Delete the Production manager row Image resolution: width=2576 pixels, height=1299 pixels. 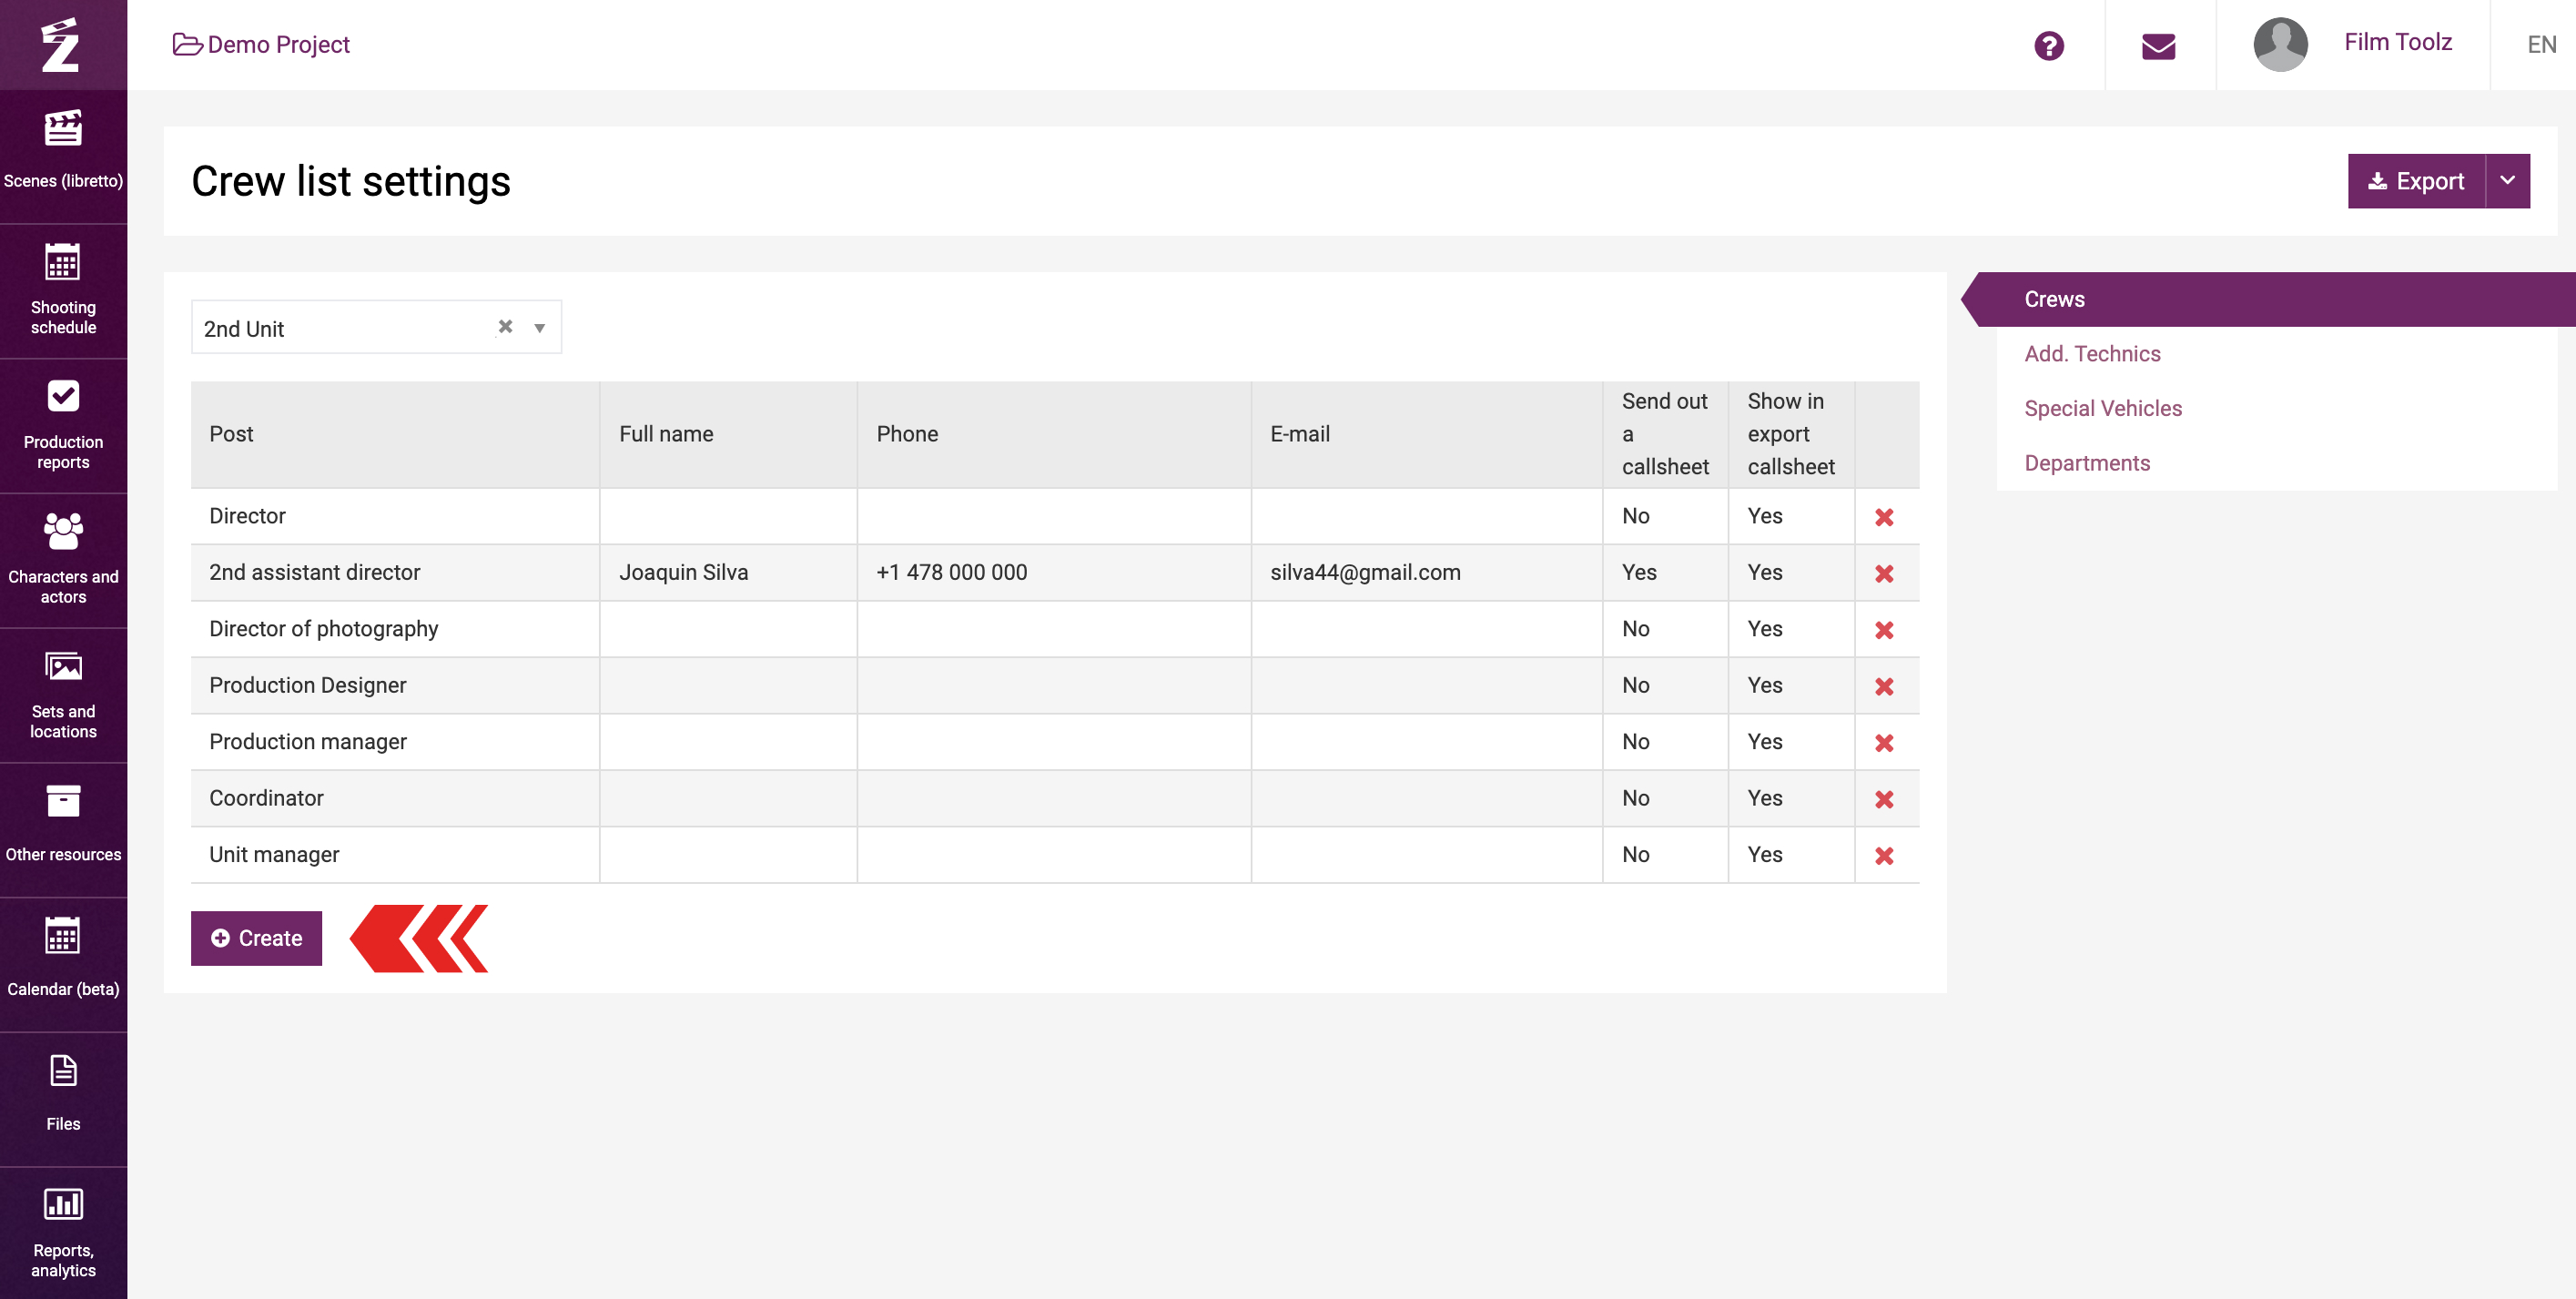1884,743
